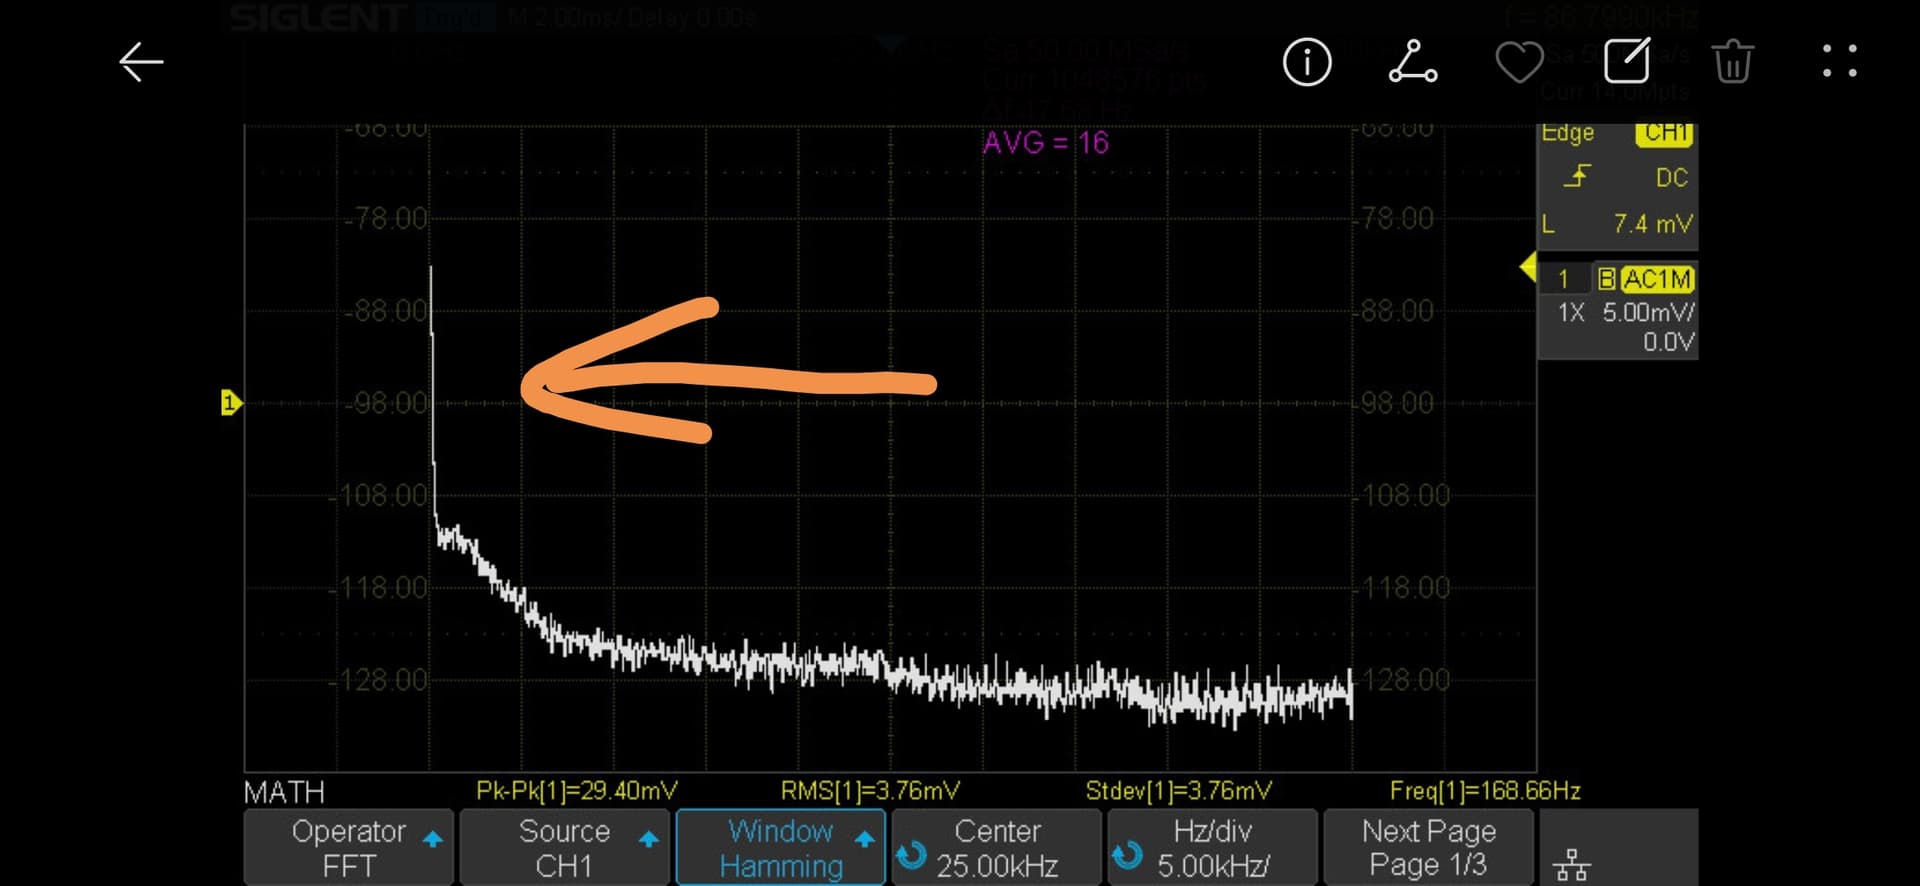1920x886 pixels.
Task: Tap the AVG = 16 label
Action: pyautogui.click(x=1046, y=143)
